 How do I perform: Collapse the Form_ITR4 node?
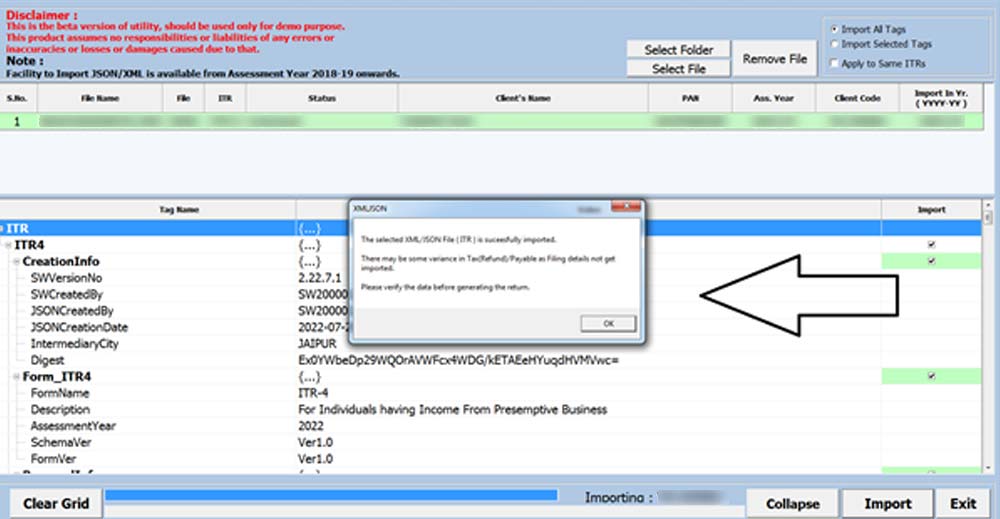[x=16, y=376]
